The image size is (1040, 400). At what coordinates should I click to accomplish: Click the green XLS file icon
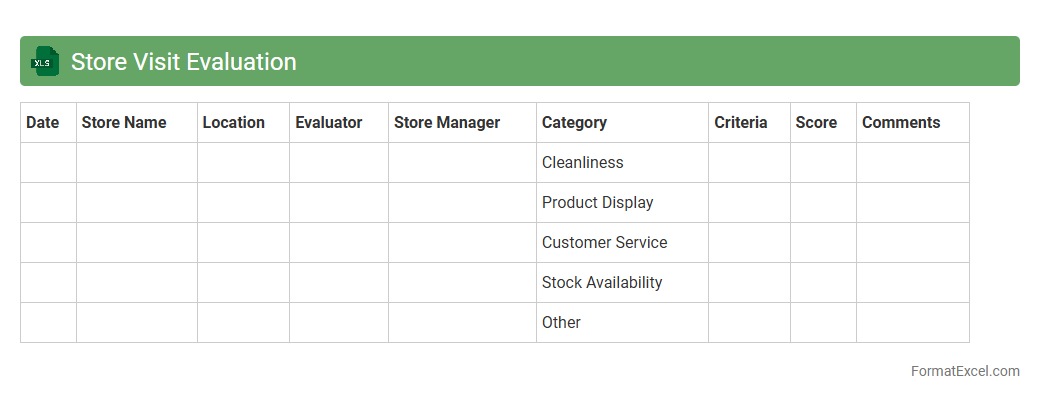tap(45, 62)
